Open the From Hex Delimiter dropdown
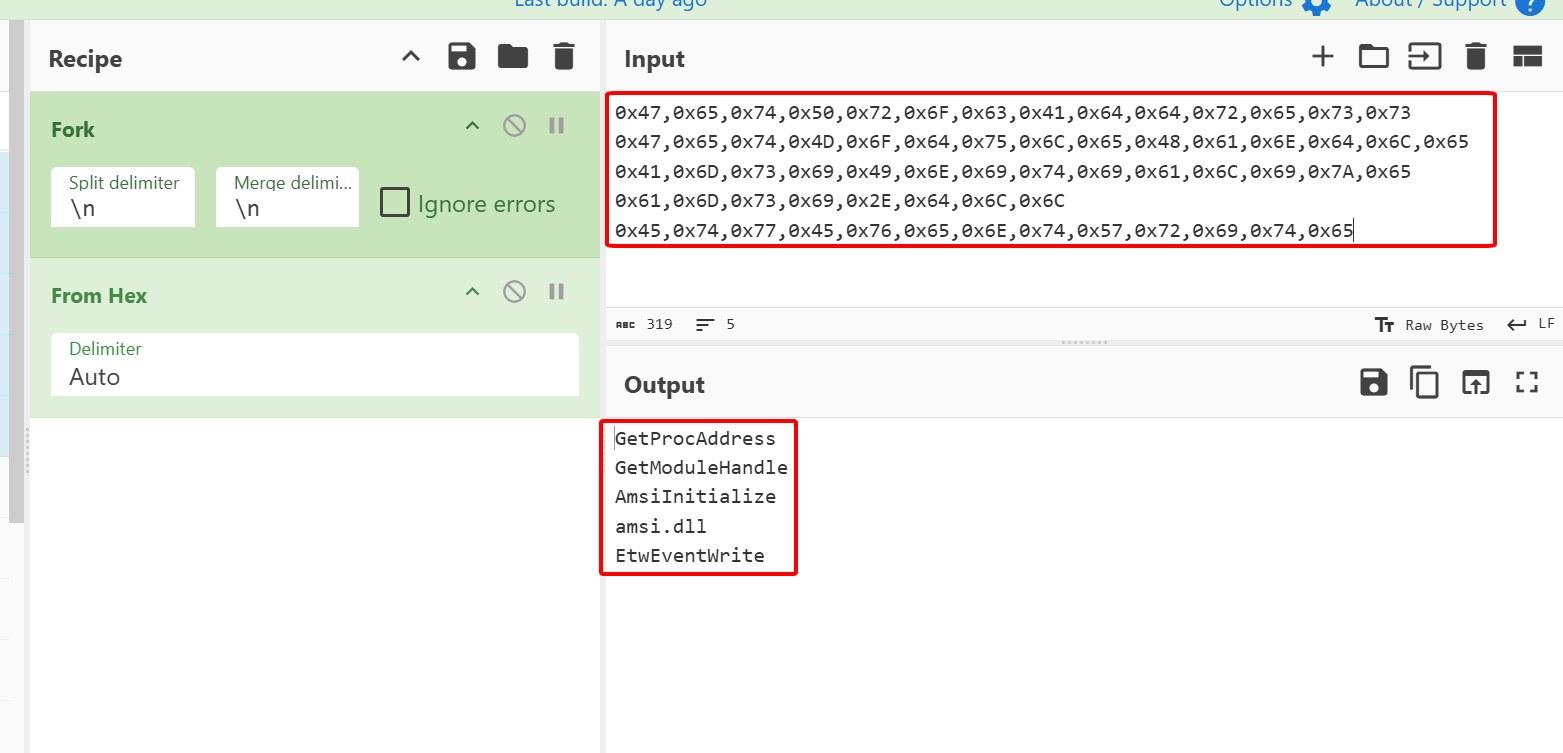The width and height of the screenshot is (1563, 753). (x=315, y=364)
